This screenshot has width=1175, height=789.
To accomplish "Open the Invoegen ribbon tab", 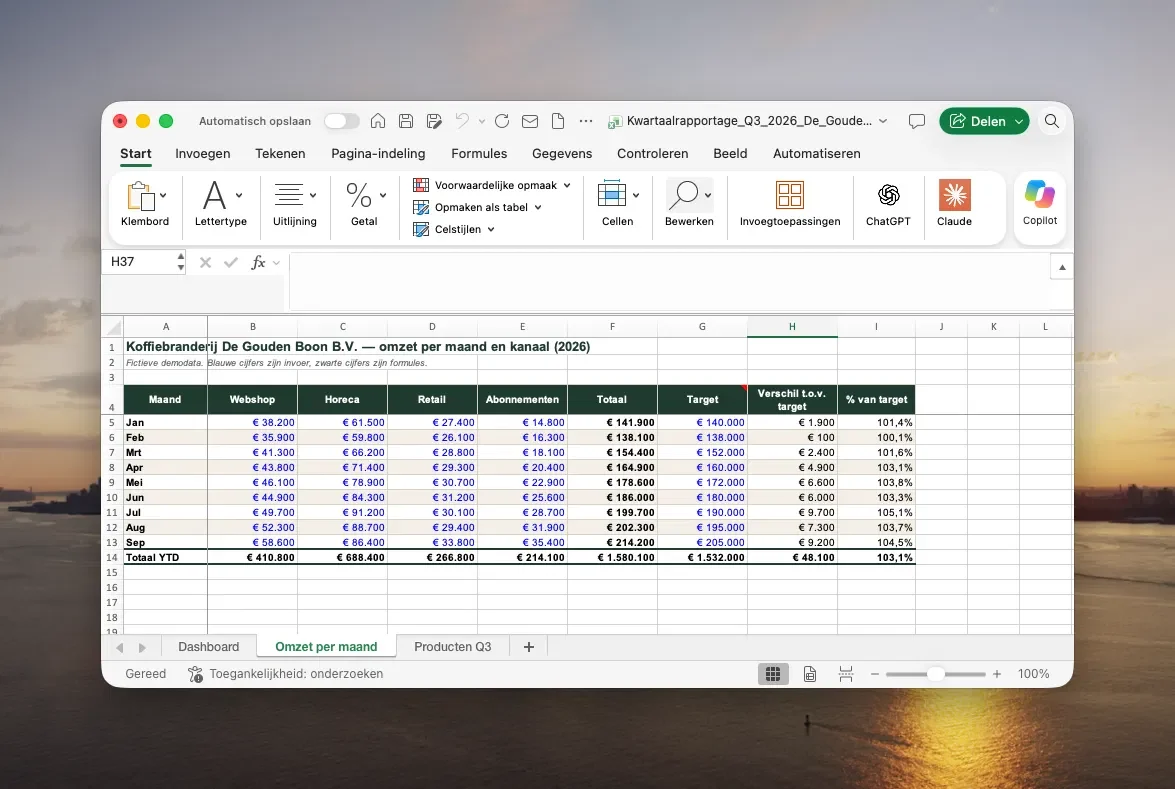I will pos(202,154).
